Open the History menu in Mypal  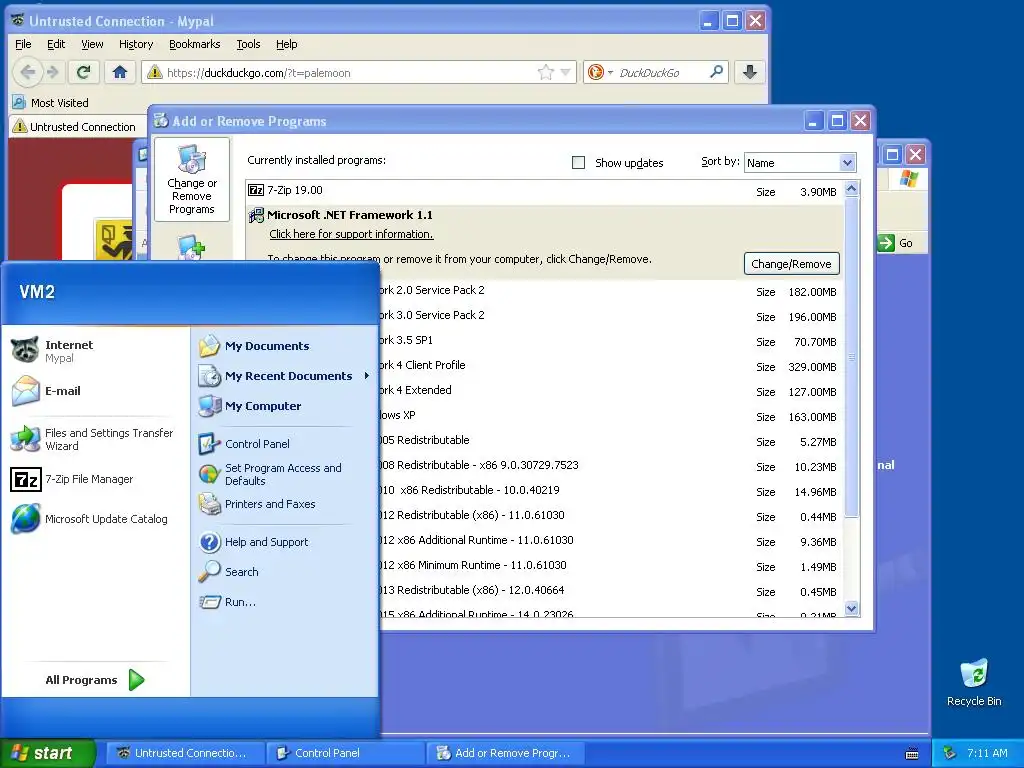pos(136,44)
